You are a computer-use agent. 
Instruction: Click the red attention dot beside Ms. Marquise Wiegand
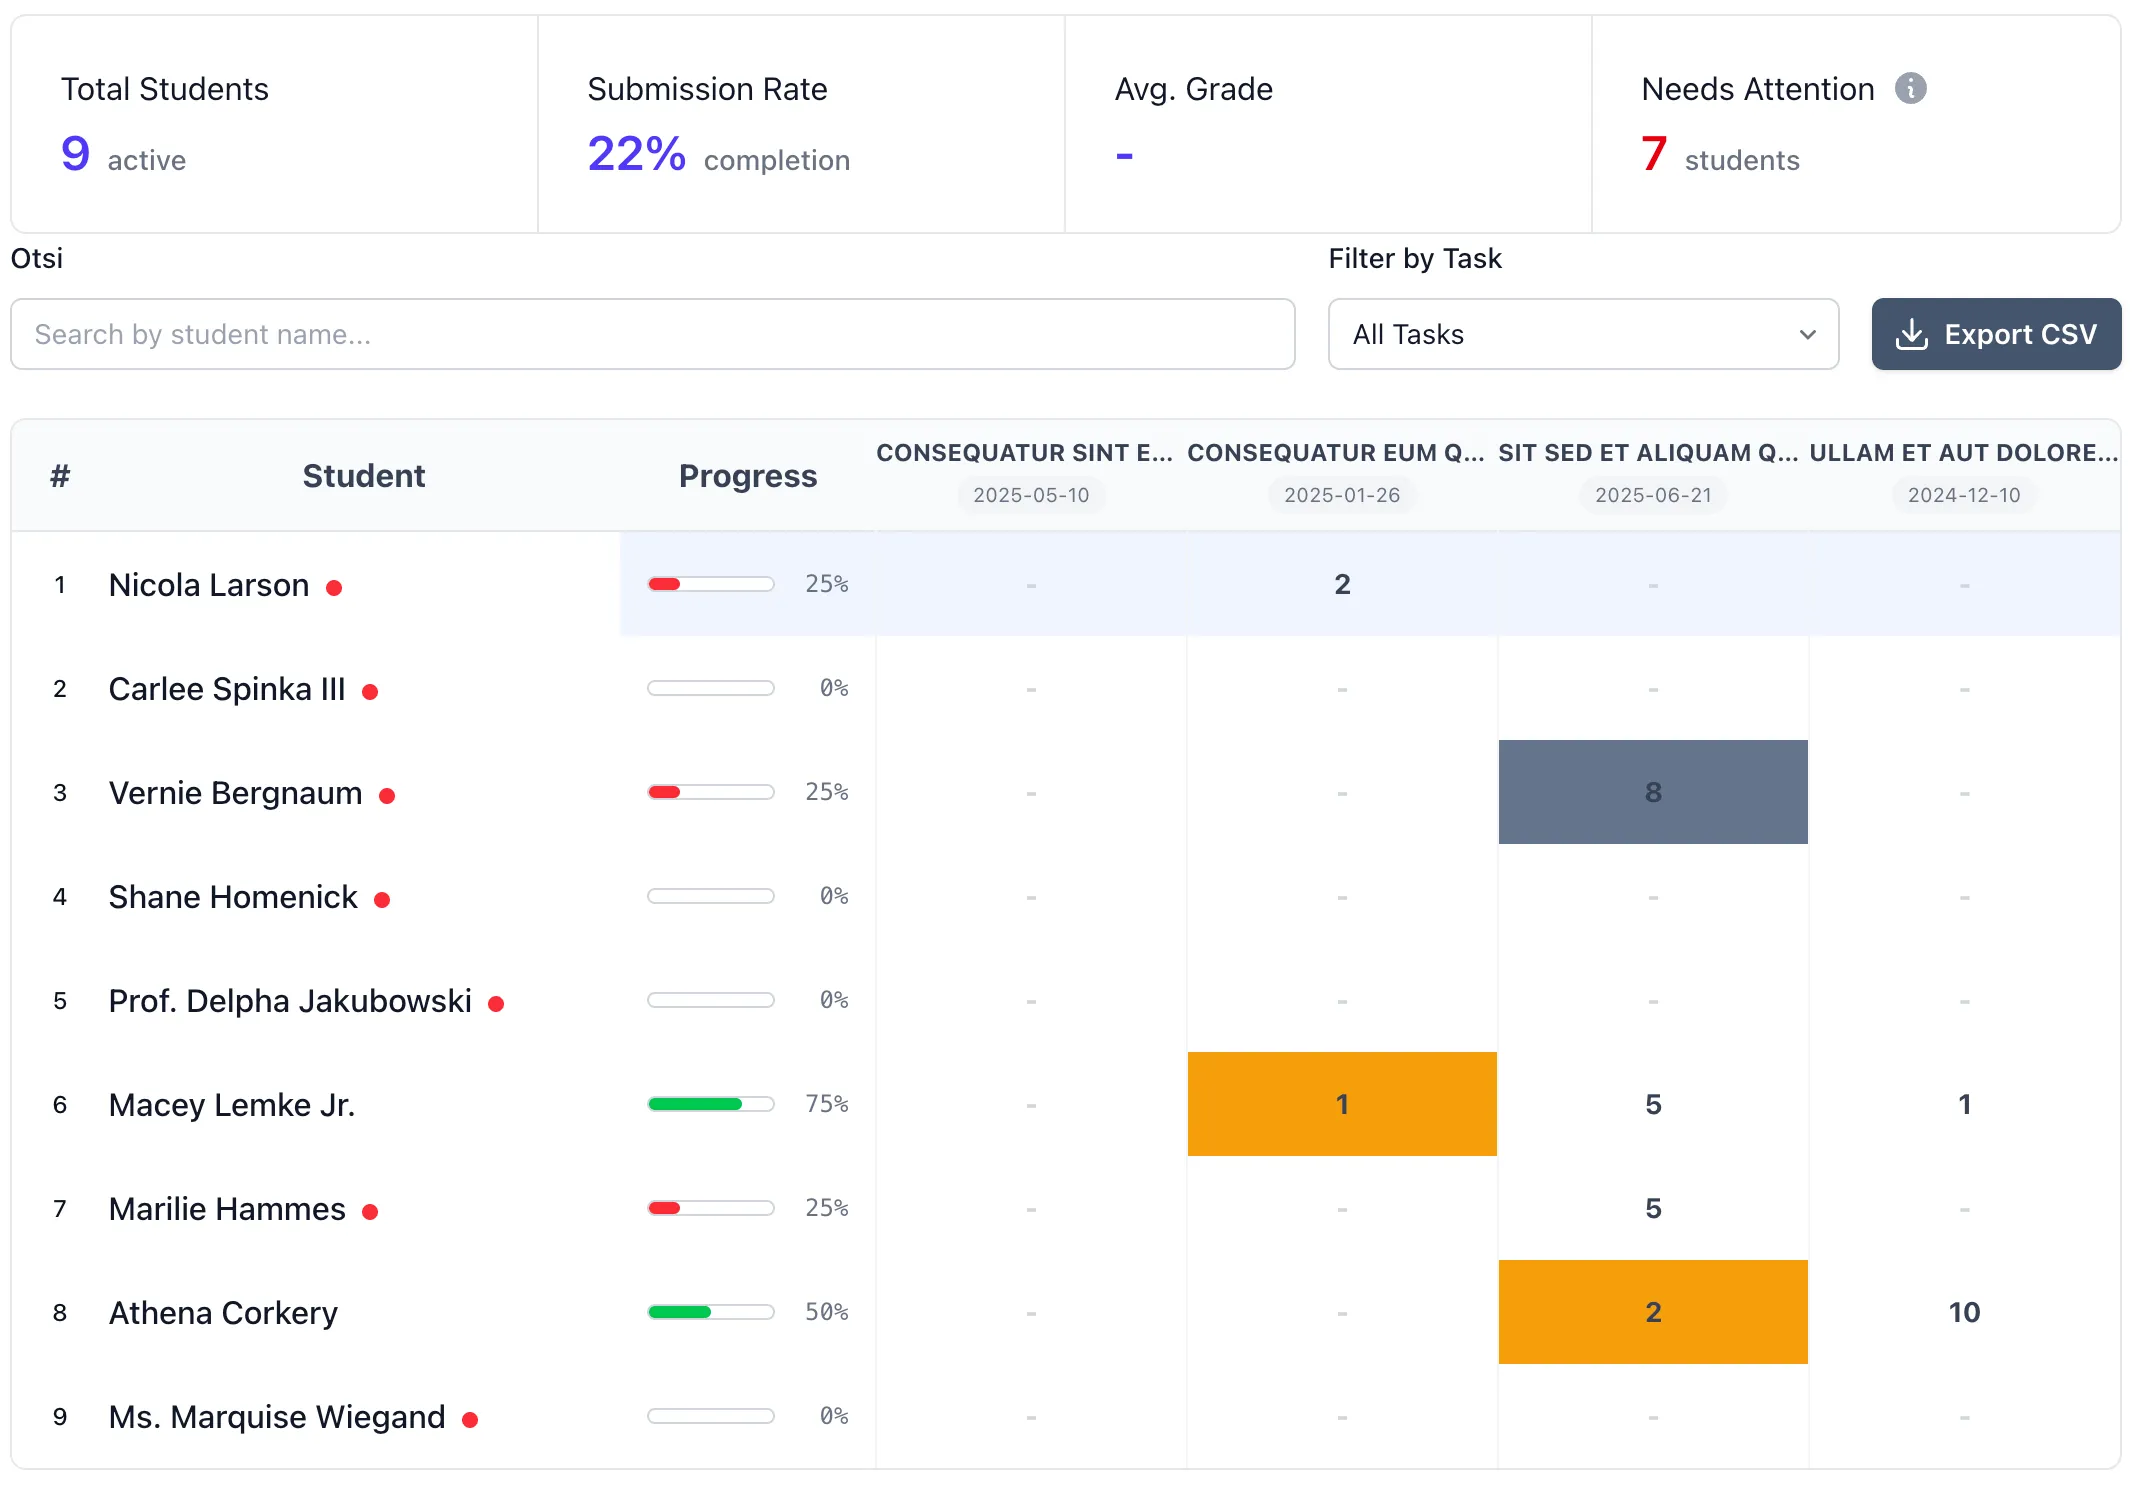point(470,1420)
